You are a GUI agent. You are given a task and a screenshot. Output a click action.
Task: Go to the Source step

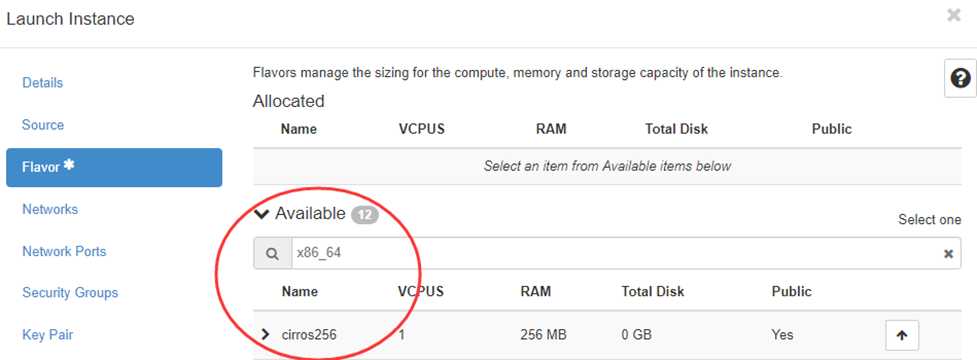(x=43, y=125)
